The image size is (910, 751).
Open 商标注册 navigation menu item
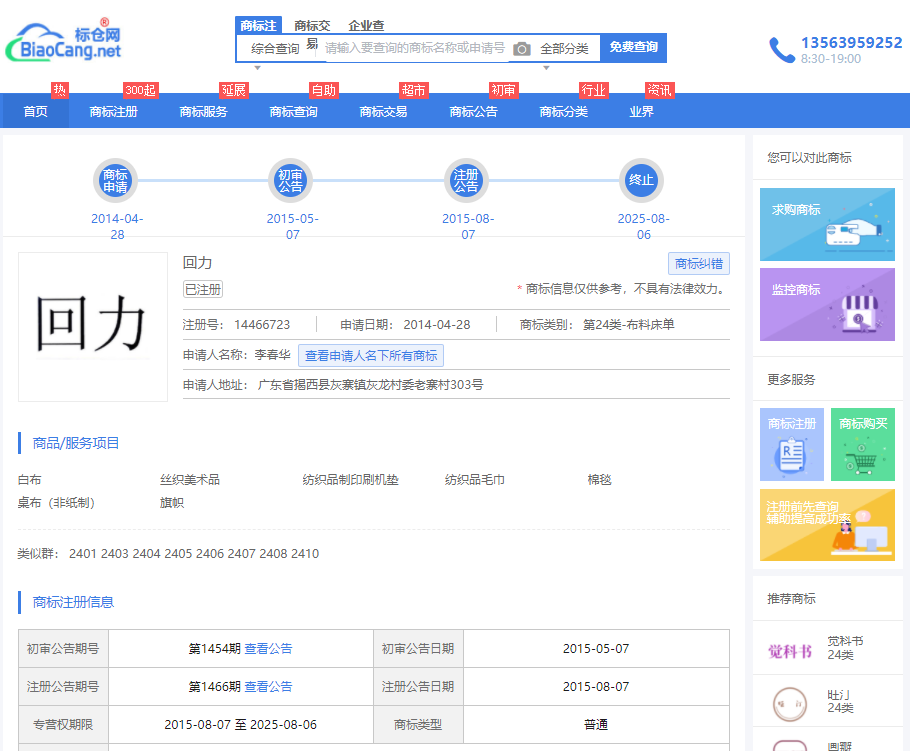coord(114,111)
